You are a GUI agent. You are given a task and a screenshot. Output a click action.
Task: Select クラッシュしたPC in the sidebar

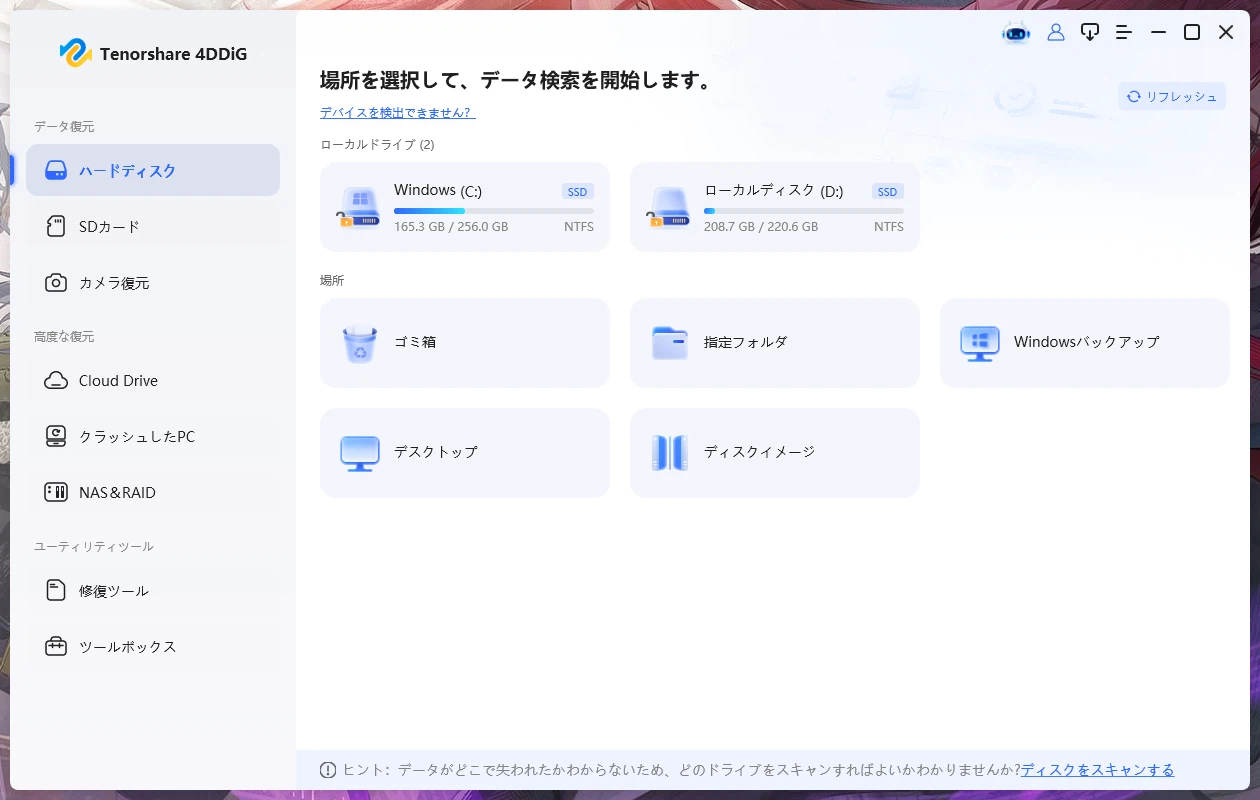[x=153, y=436]
